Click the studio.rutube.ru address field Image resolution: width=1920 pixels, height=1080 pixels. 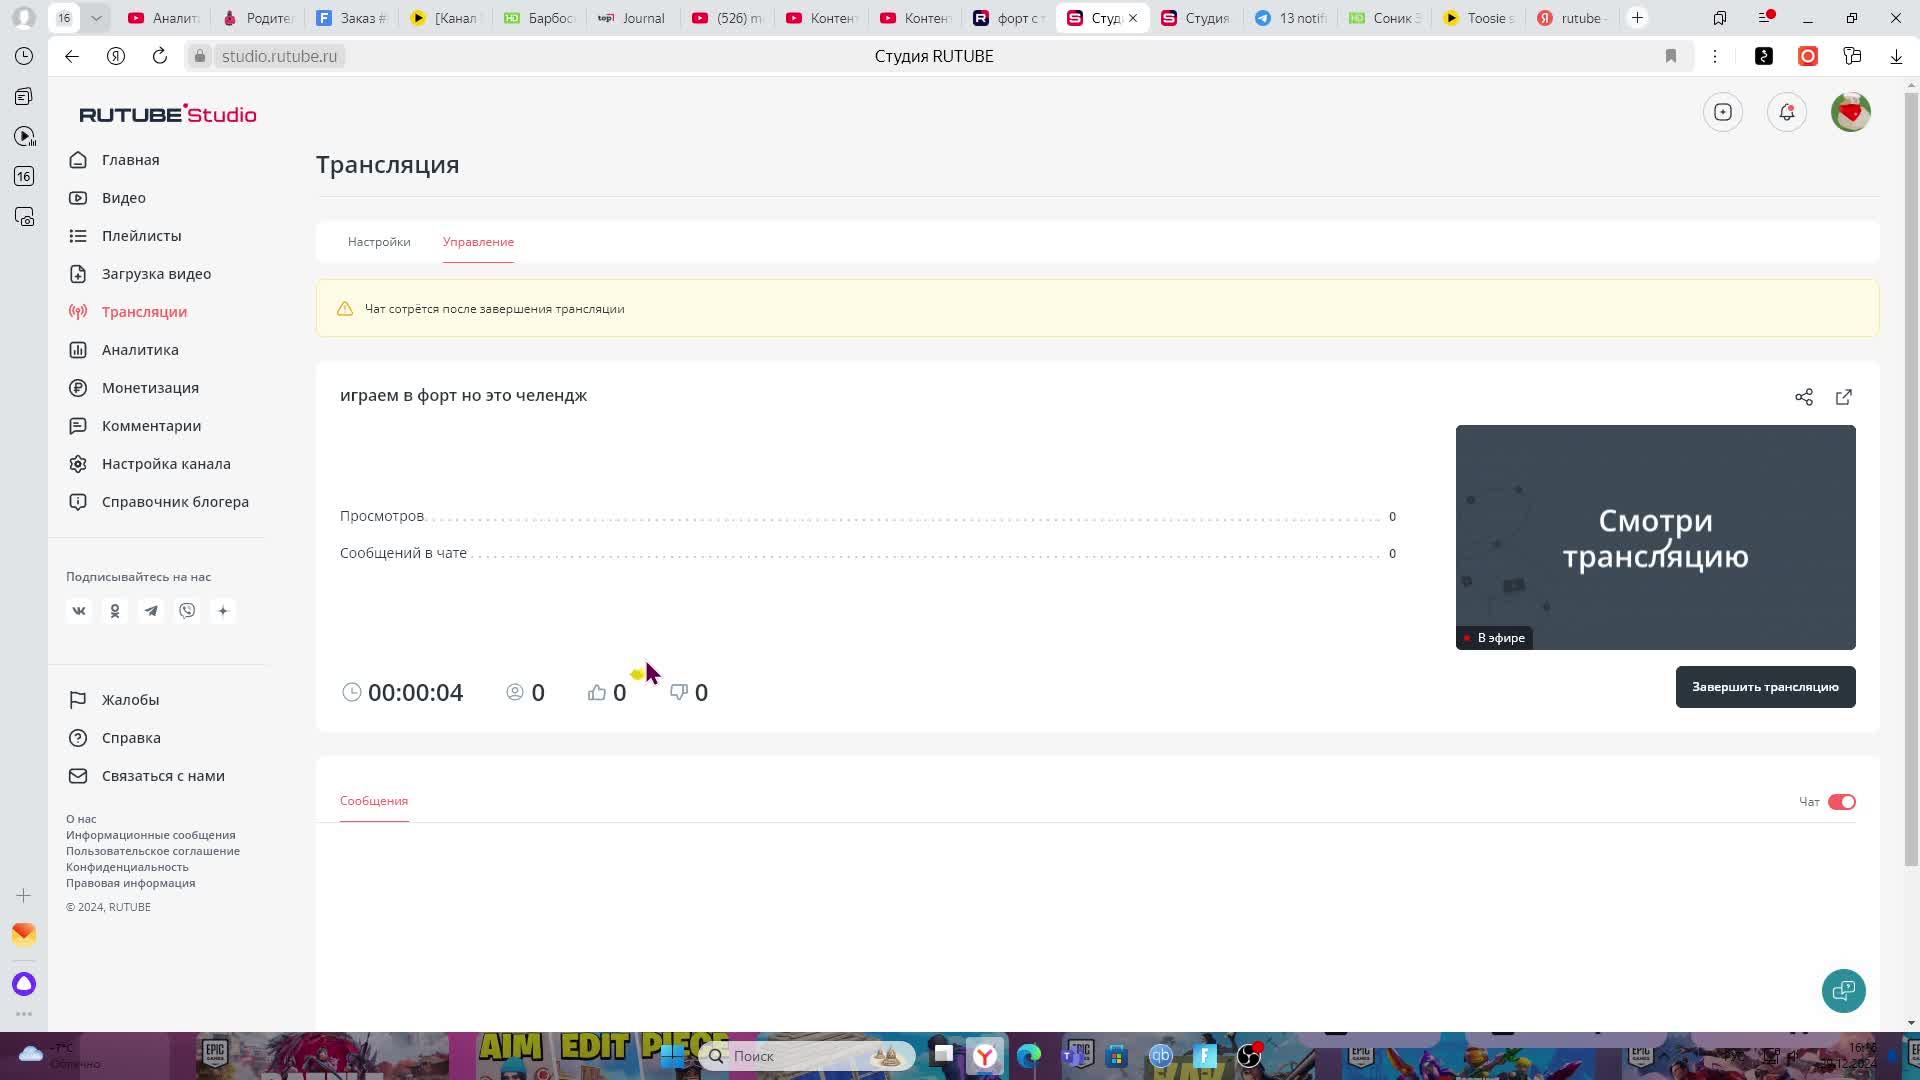[279, 56]
